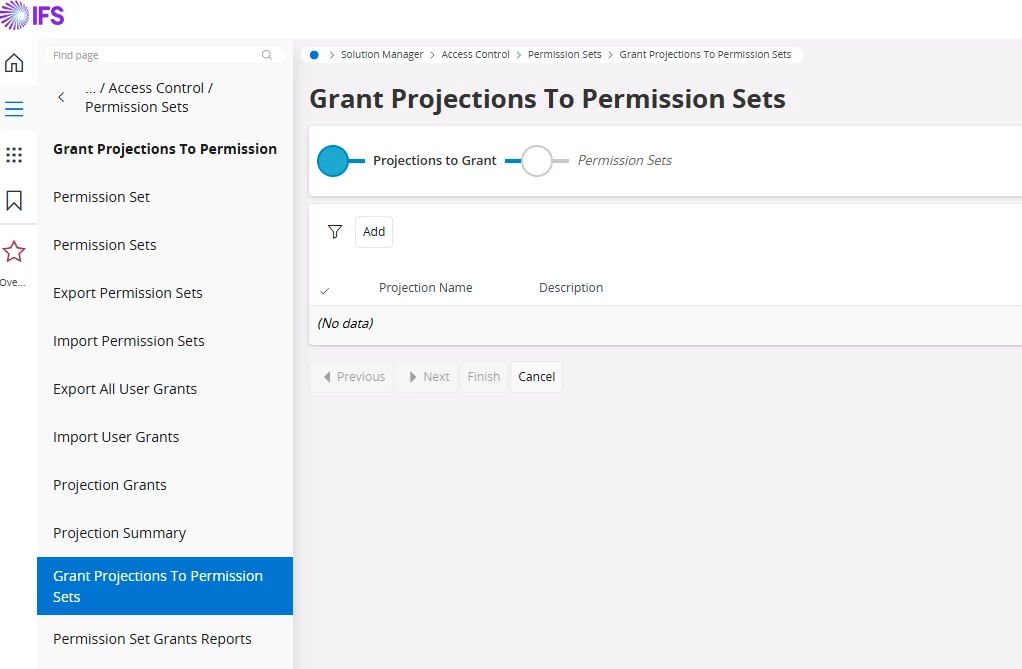Click the Cancel button

[x=536, y=377]
